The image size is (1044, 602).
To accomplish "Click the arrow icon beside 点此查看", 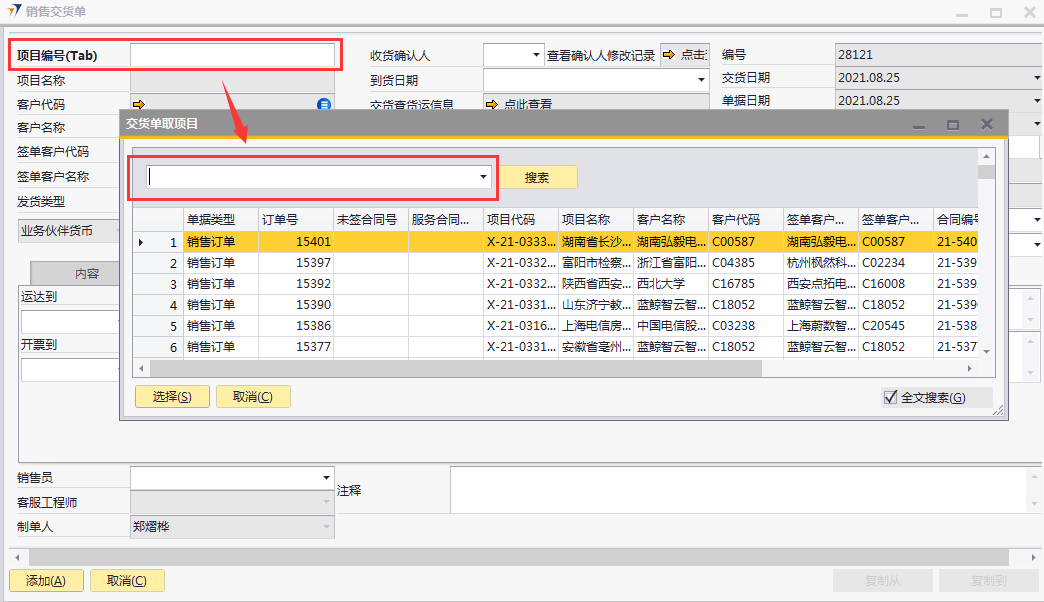I will tap(493, 104).
